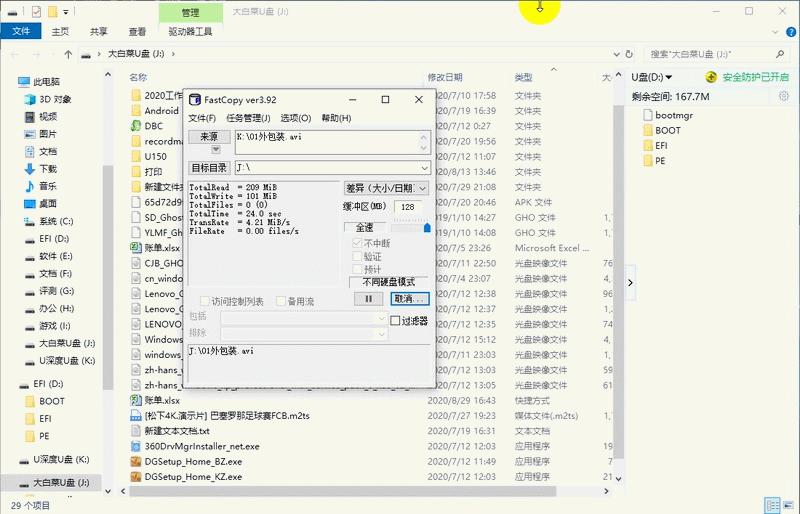Open the Explorer 文件 tab

click(x=21, y=31)
